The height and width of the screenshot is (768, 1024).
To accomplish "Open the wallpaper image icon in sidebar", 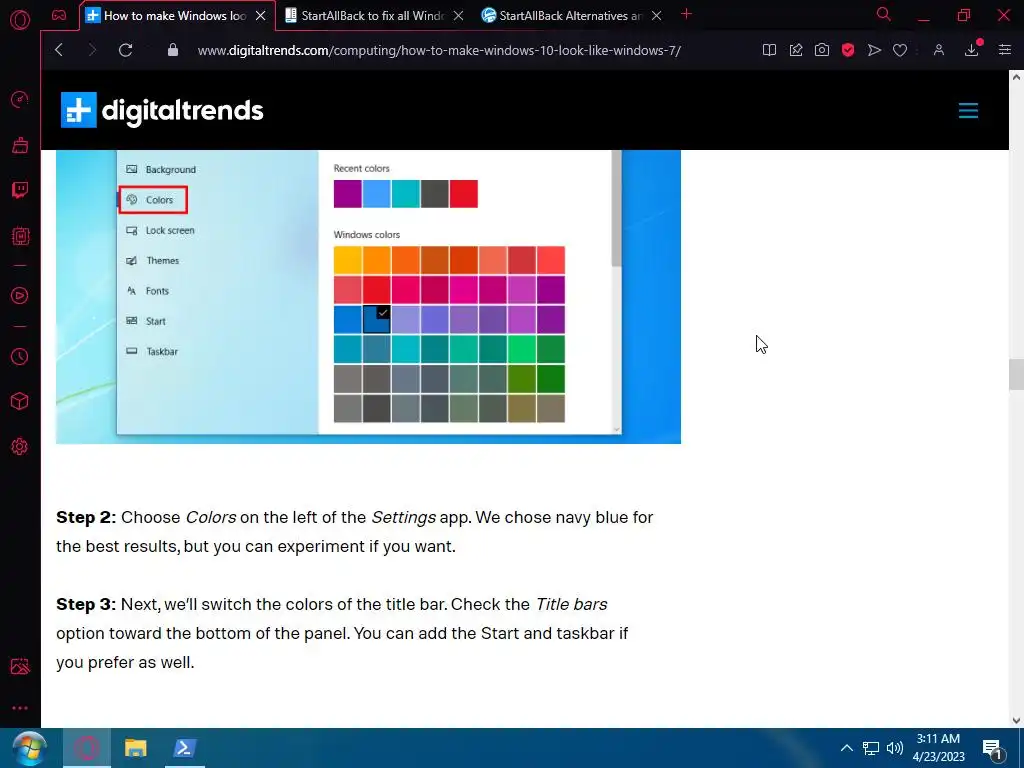I will pos(20,666).
